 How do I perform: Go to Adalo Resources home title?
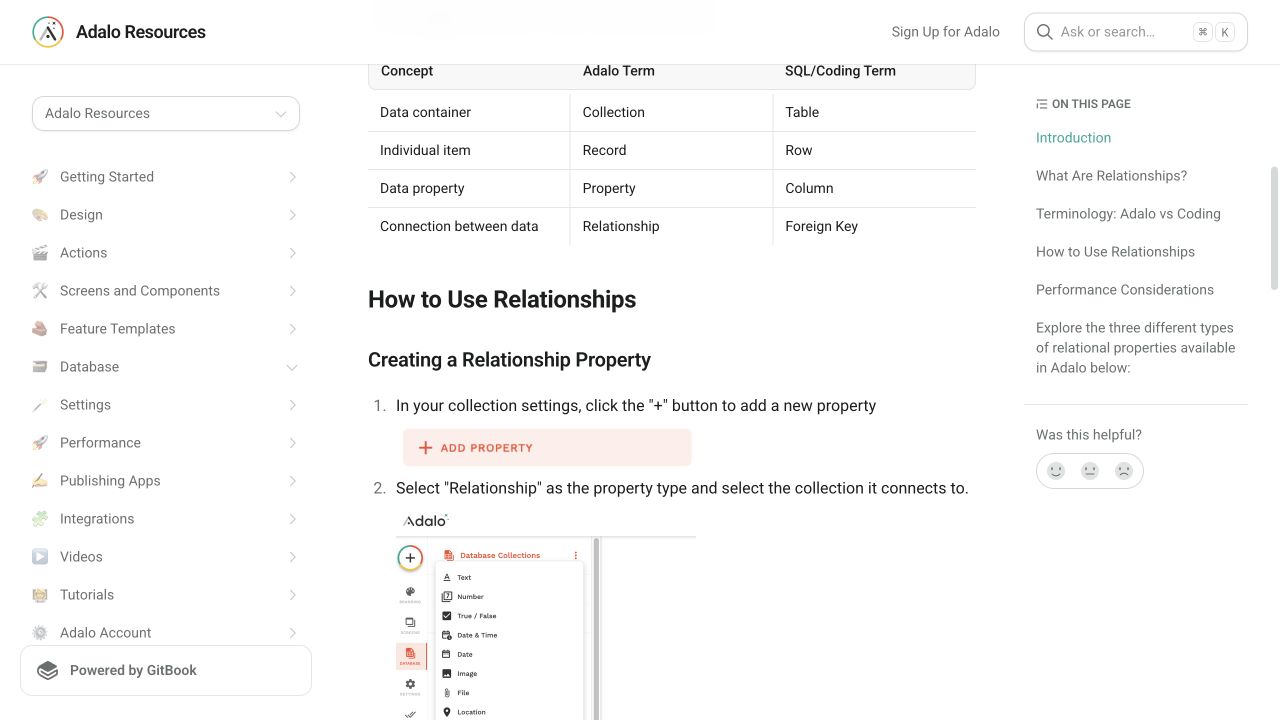(x=141, y=32)
